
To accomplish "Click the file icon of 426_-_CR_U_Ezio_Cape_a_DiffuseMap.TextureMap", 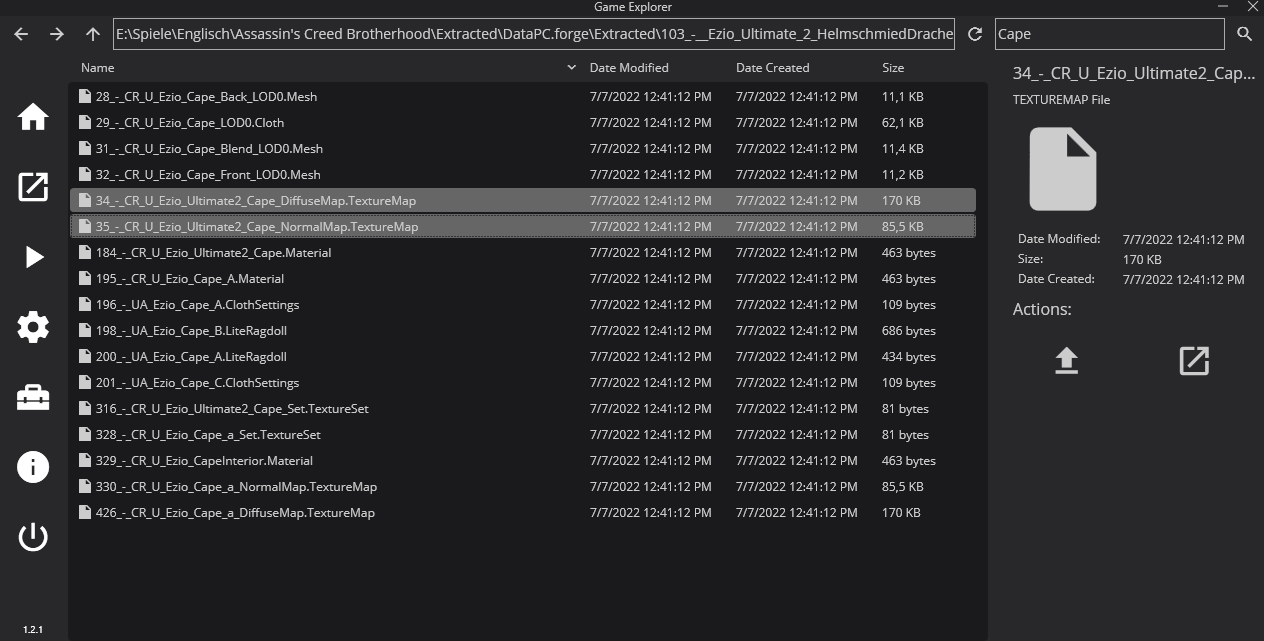I will coord(85,513).
